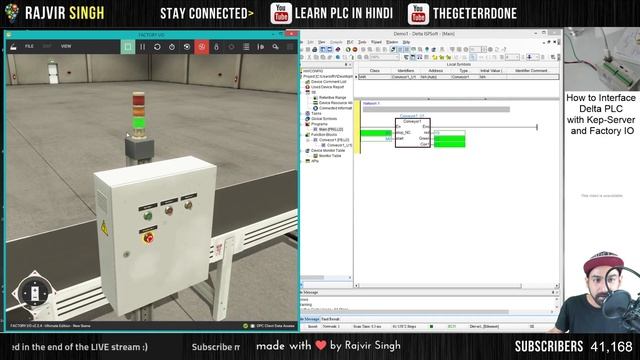The image size is (640, 360).
Task: Toggle the icon right of red button
Action: click(x=216, y=47)
